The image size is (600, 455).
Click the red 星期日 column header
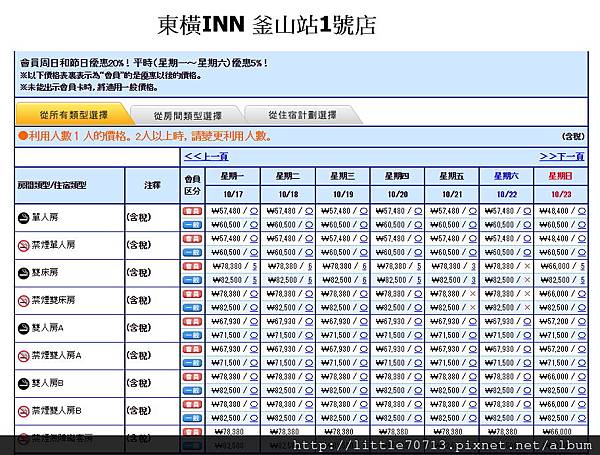(x=561, y=176)
